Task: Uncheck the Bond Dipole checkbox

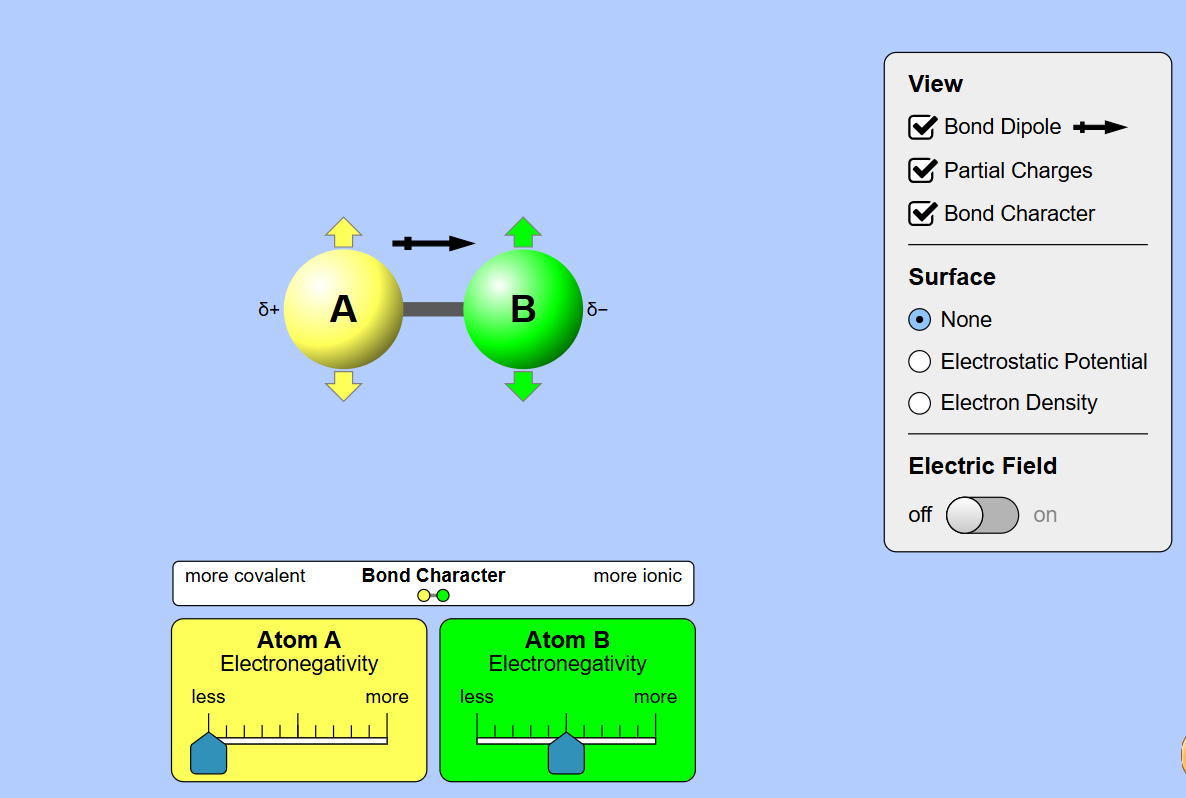Action: pyautogui.click(x=921, y=127)
